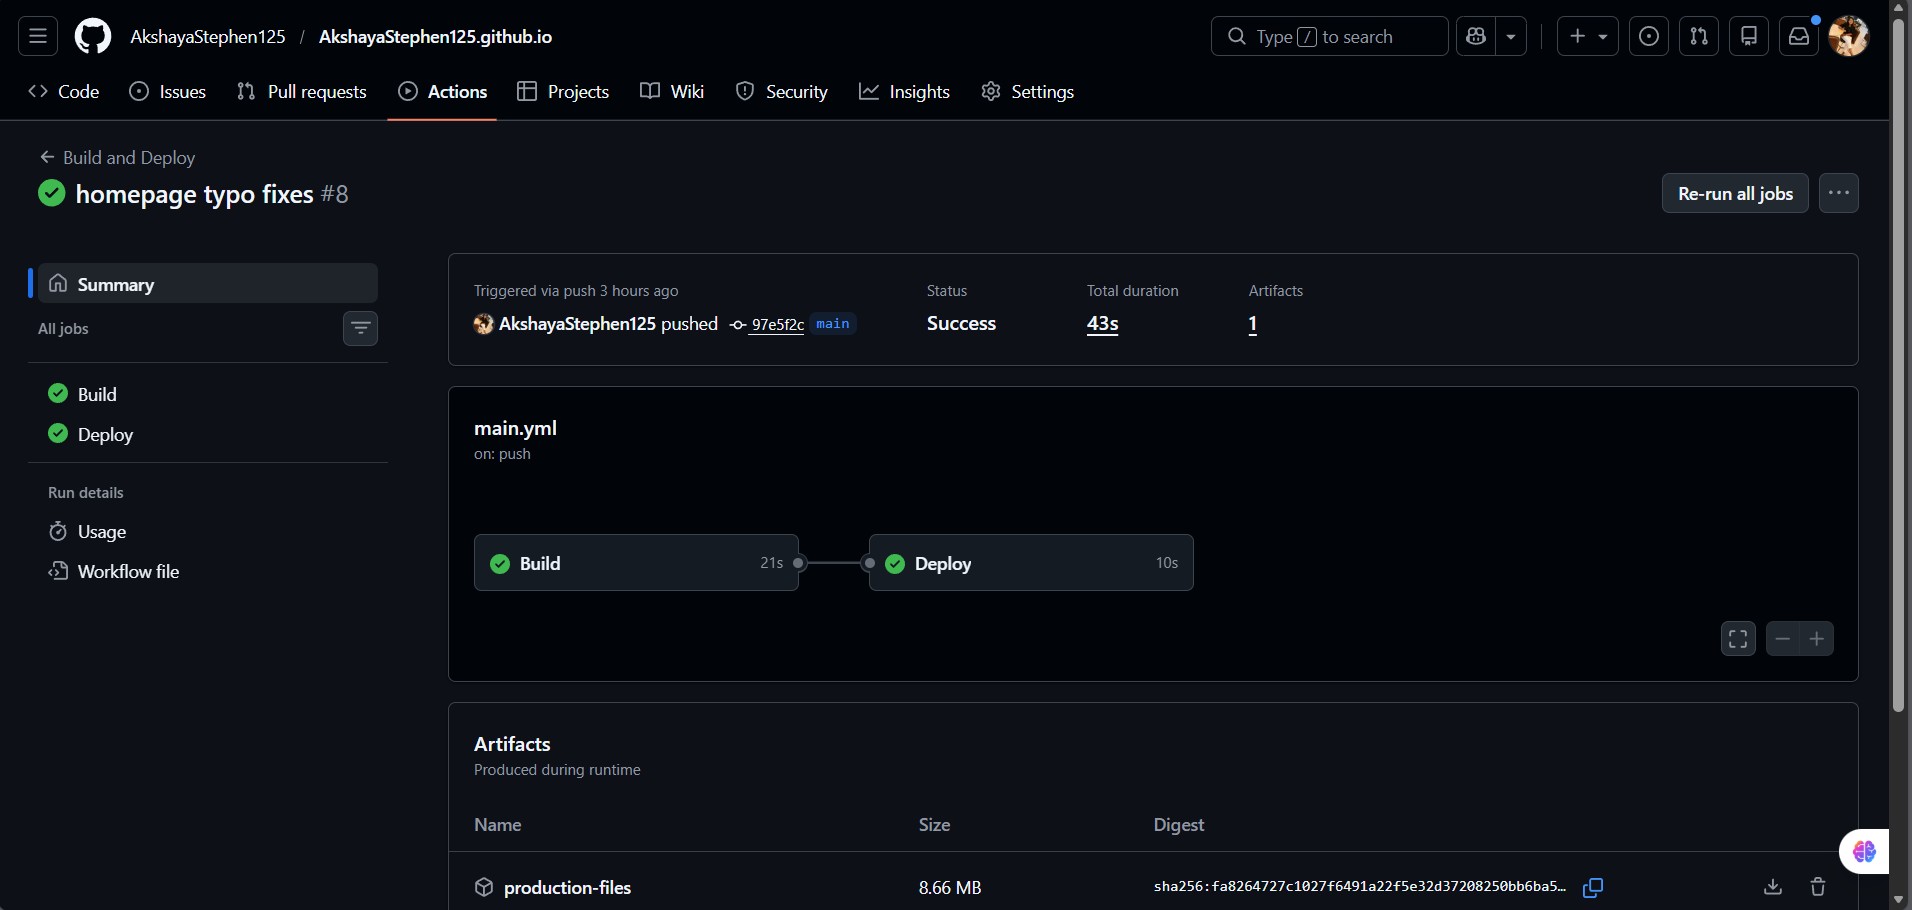Screen dimensions: 1912x910
Task: Zoom in on workflow graph
Action: tap(1817, 638)
